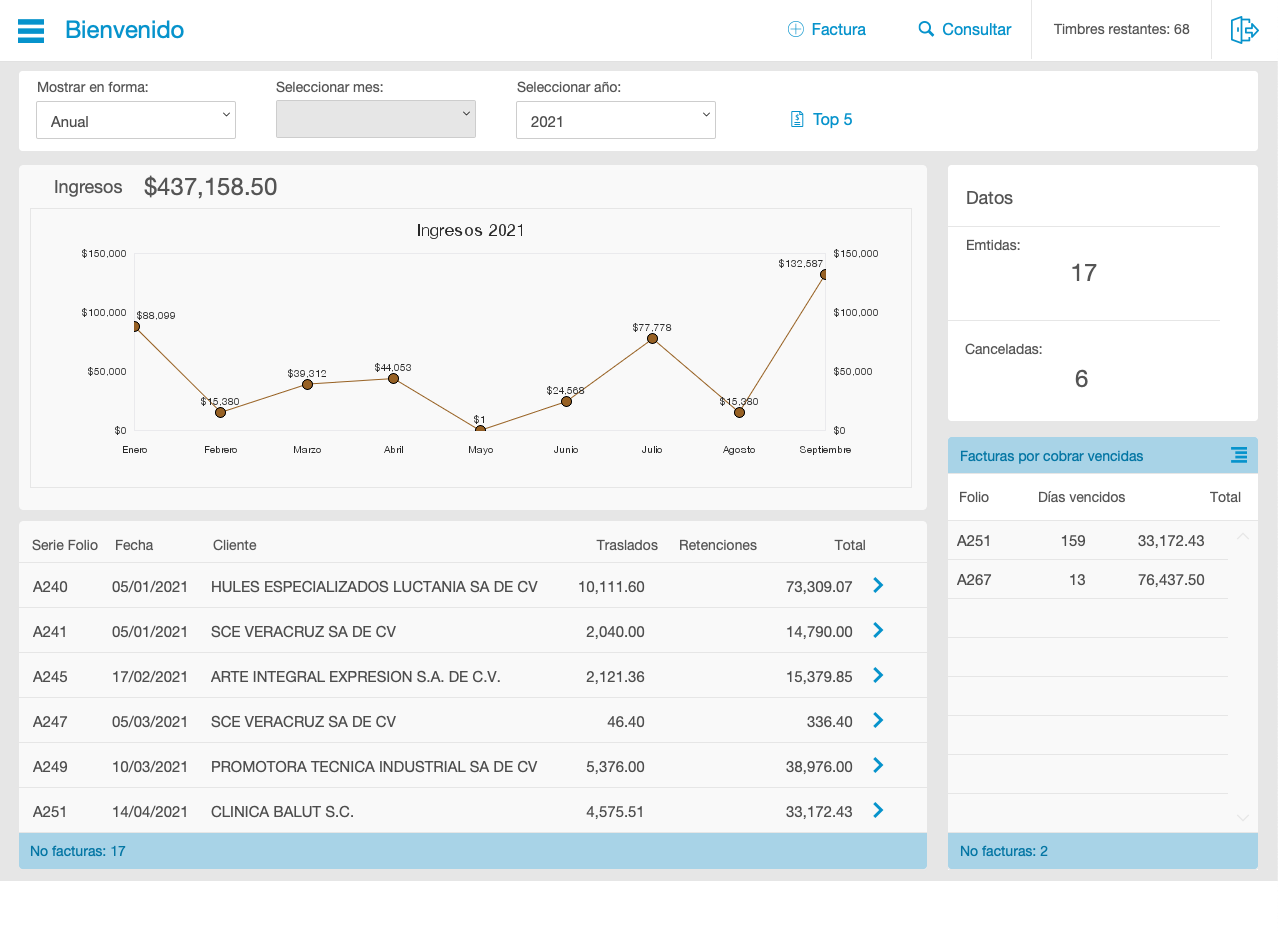The height and width of the screenshot is (931, 1278).
Task: Click the Septiembre data point on chart
Action: tap(825, 274)
